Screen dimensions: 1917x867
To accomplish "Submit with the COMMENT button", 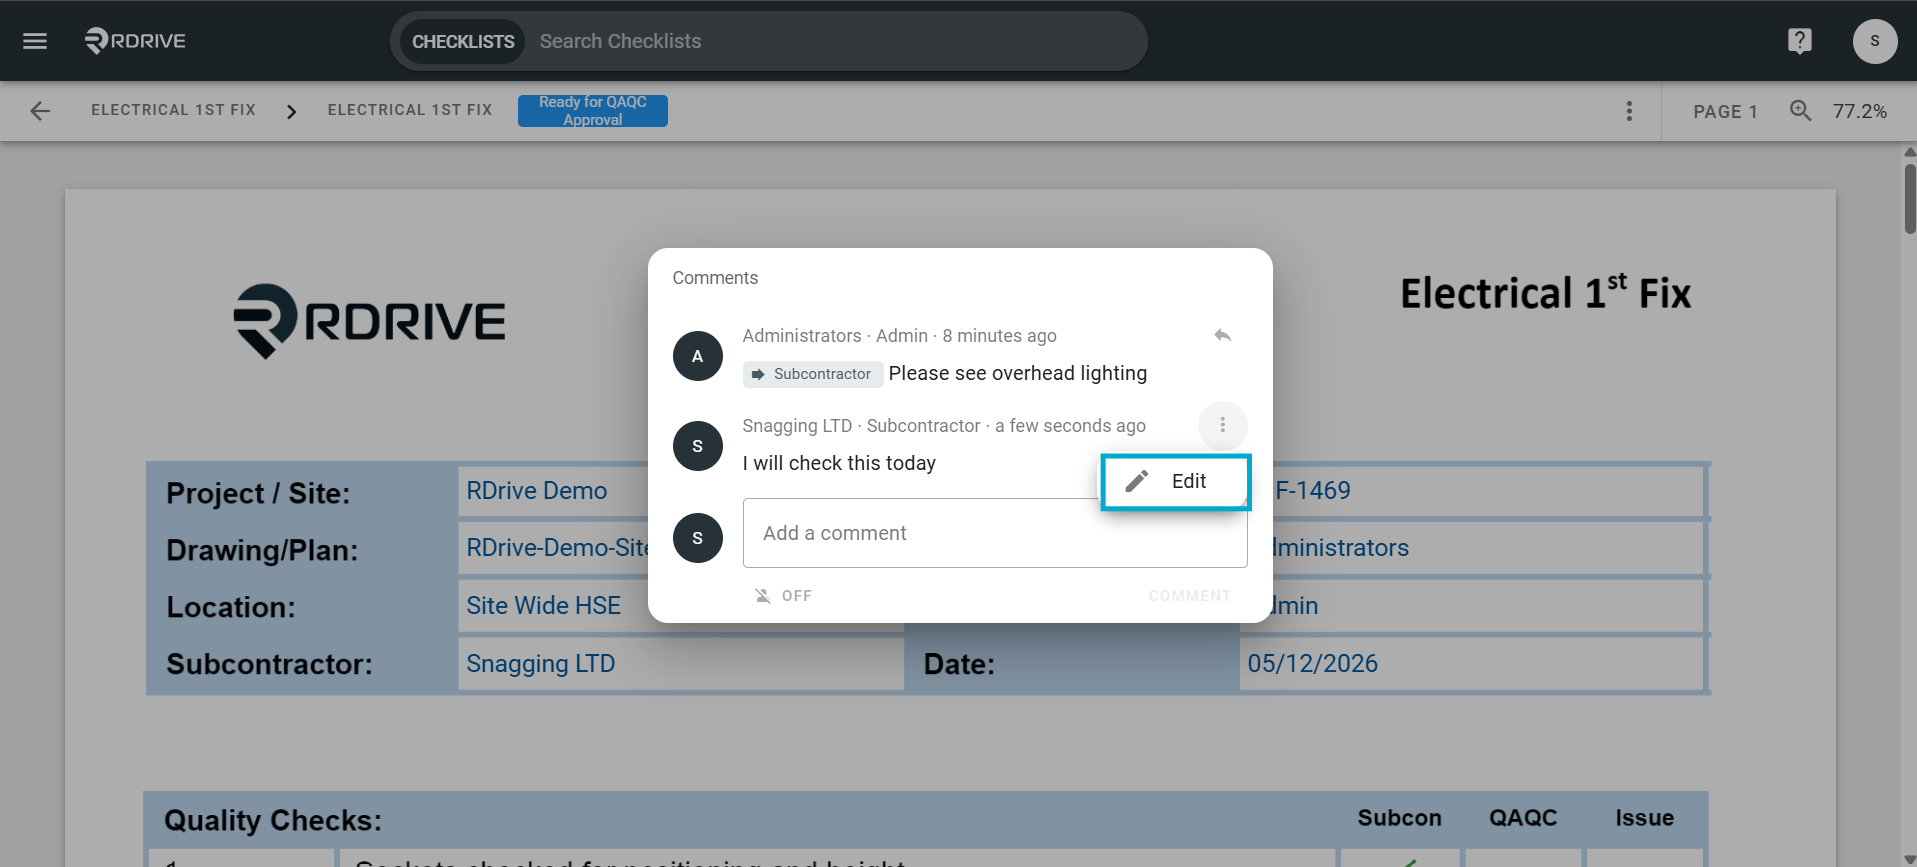I will 1190,596.
